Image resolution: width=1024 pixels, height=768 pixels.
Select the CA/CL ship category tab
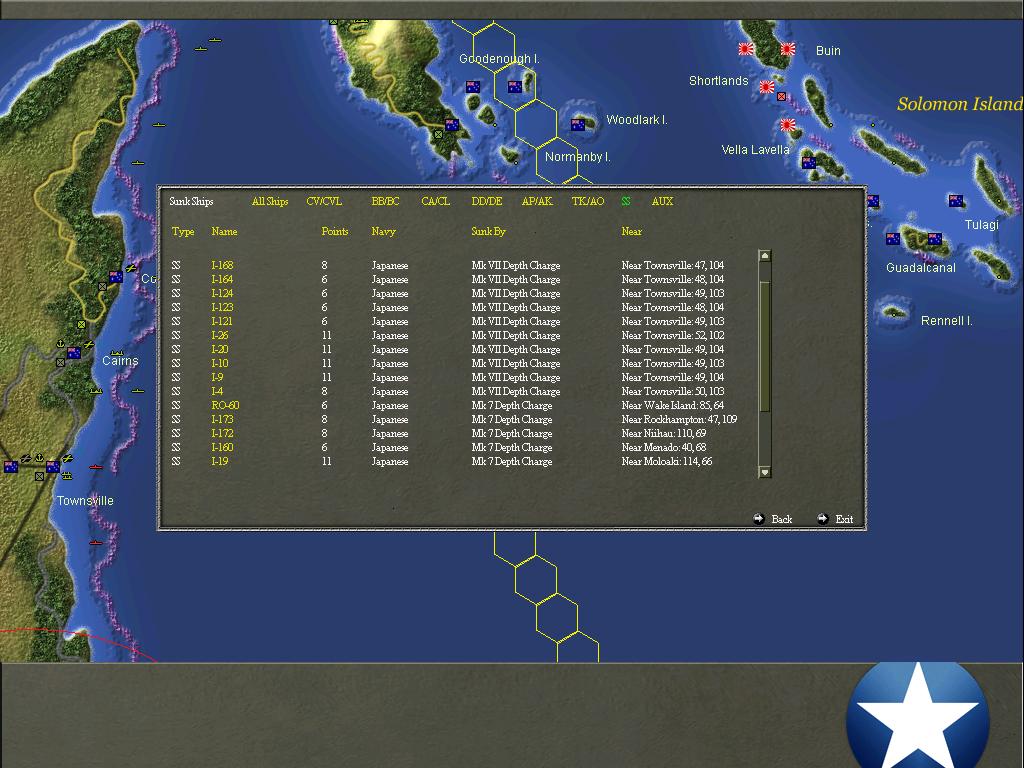click(x=436, y=201)
